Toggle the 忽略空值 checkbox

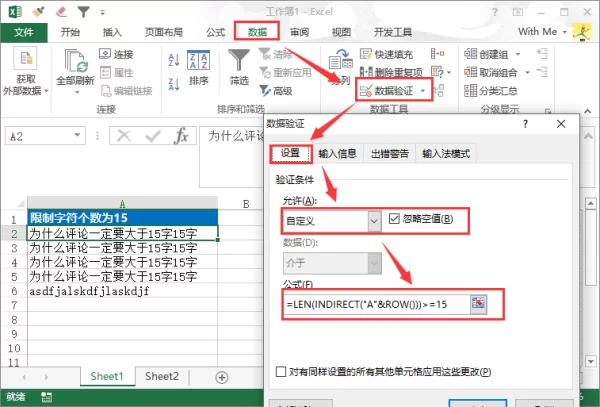pyautogui.click(x=393, y=219)
